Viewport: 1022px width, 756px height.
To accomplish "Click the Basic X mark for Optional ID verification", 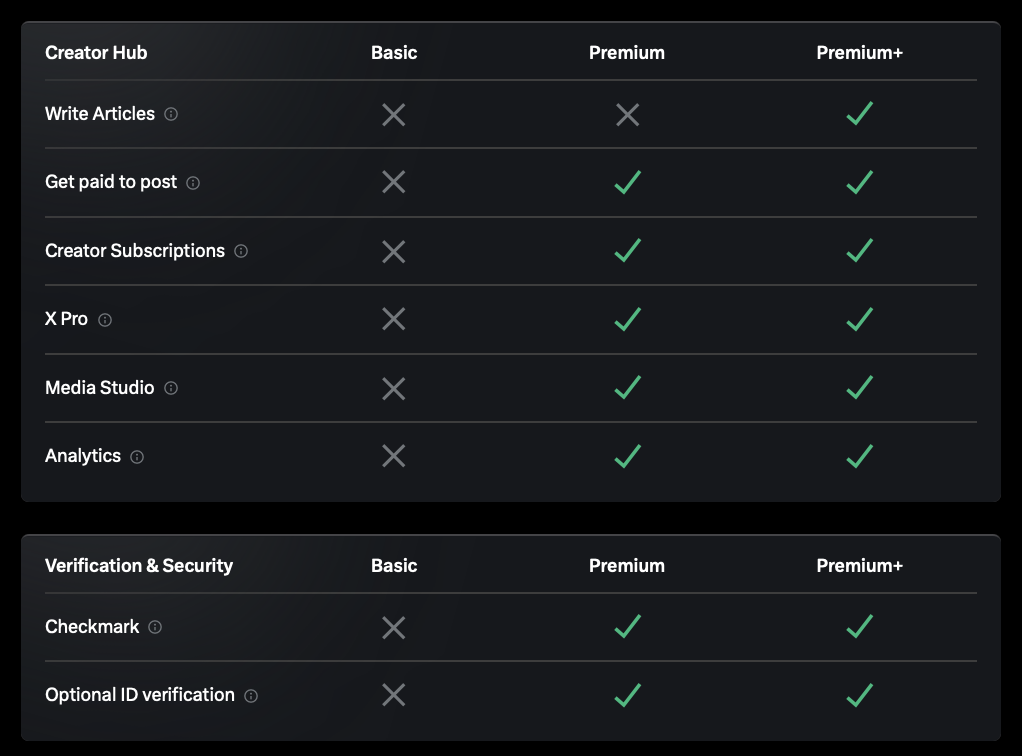I will tap(393, 695).
